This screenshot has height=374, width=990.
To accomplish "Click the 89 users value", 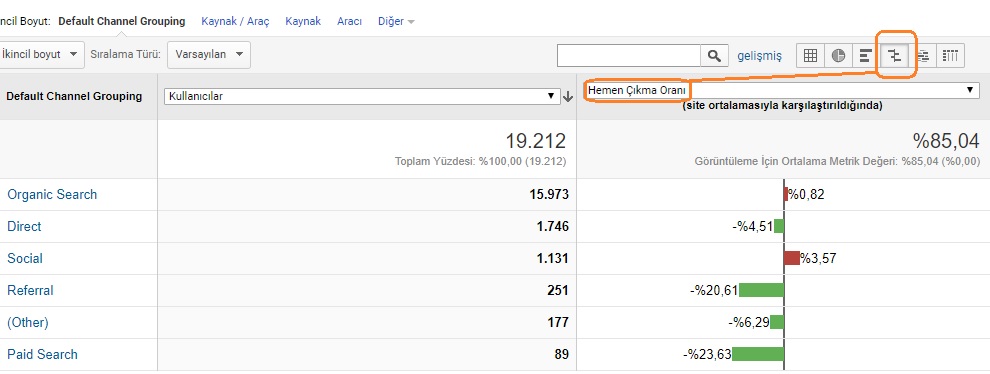I will (561, 354).
